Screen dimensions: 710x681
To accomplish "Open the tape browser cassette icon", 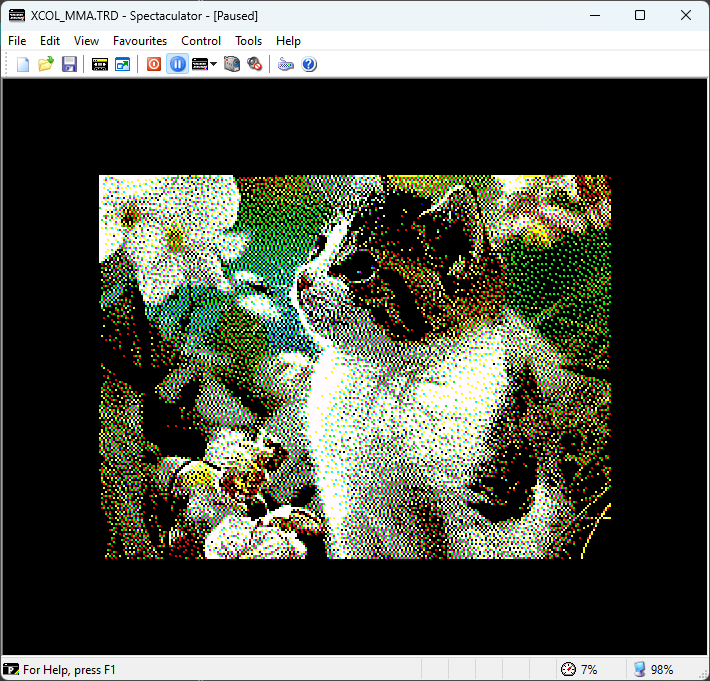I will 100,64.
